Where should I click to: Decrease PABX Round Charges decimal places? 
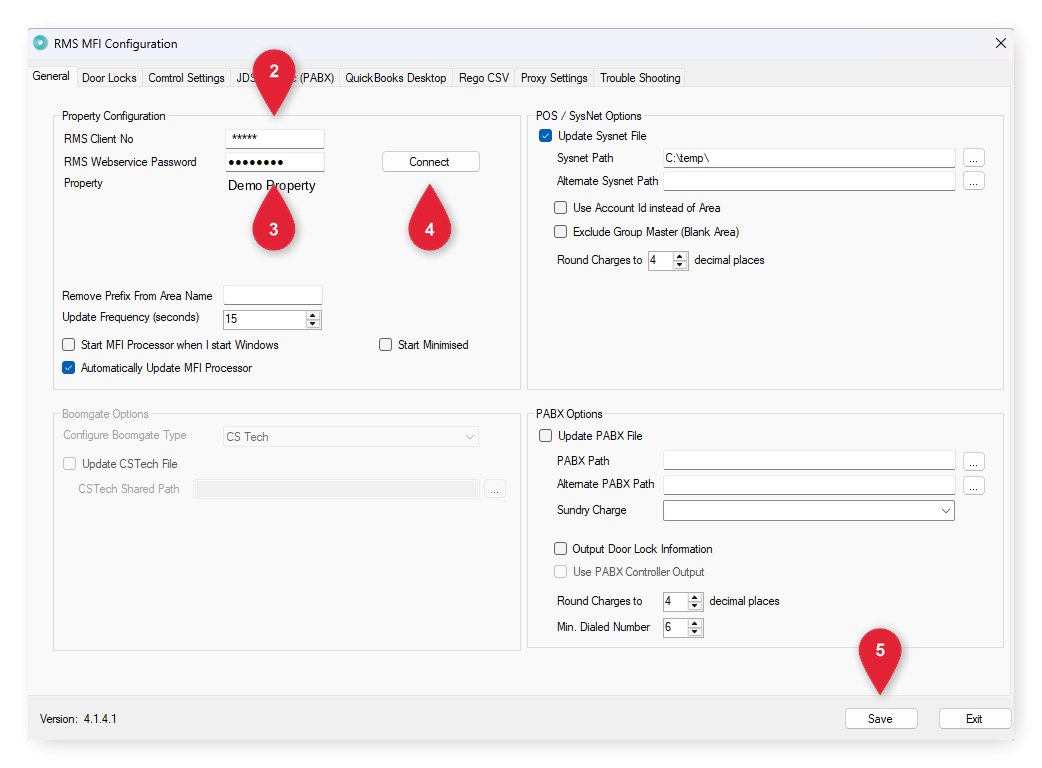[x=694, y=605]
